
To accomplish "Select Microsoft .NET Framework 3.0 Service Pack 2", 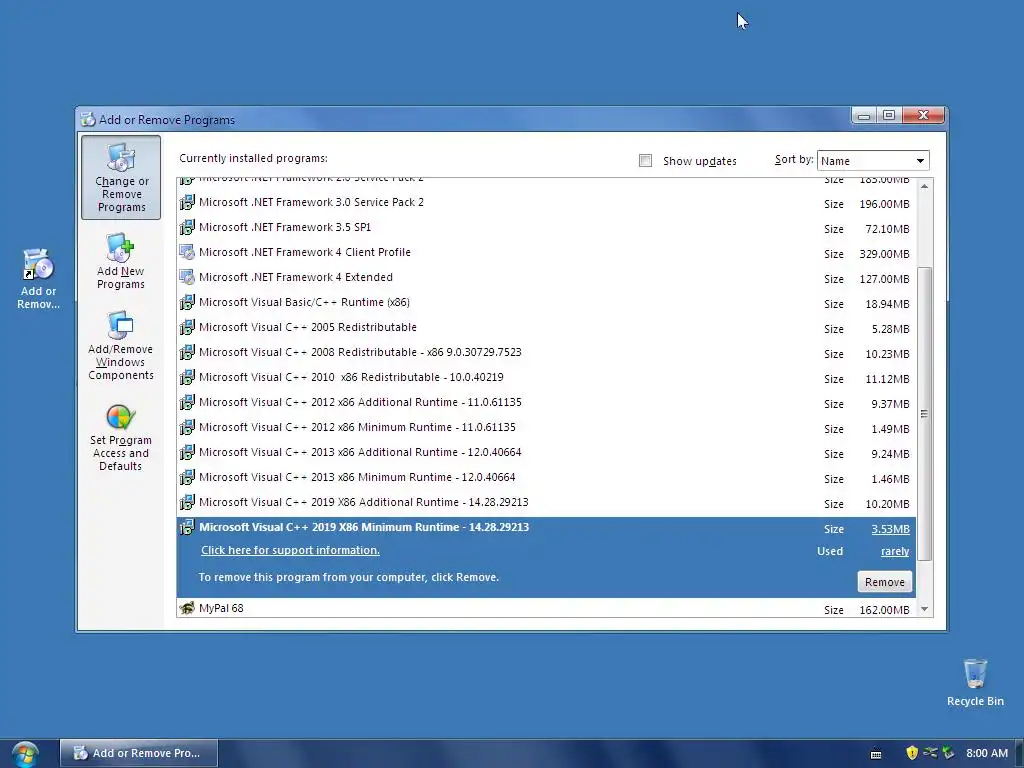I will click(x=546, y=202).
